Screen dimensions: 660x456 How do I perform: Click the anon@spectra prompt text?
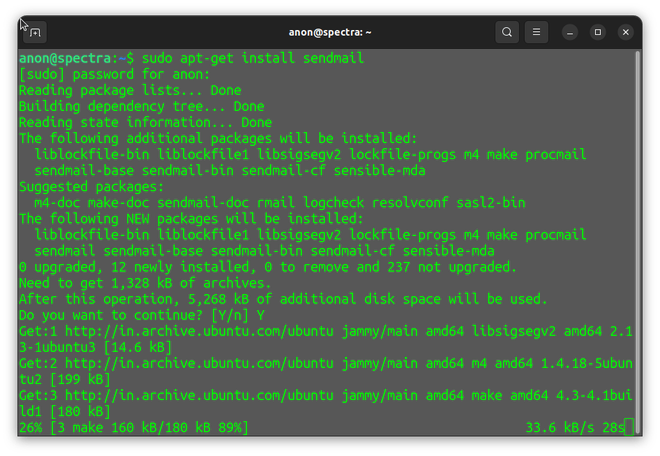click(x=65, y=58)
